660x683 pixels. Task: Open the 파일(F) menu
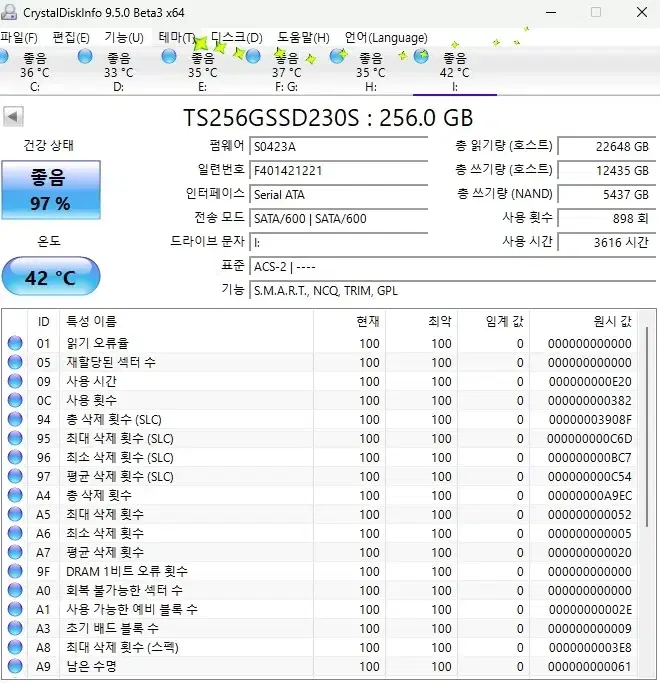click(19, 38)
